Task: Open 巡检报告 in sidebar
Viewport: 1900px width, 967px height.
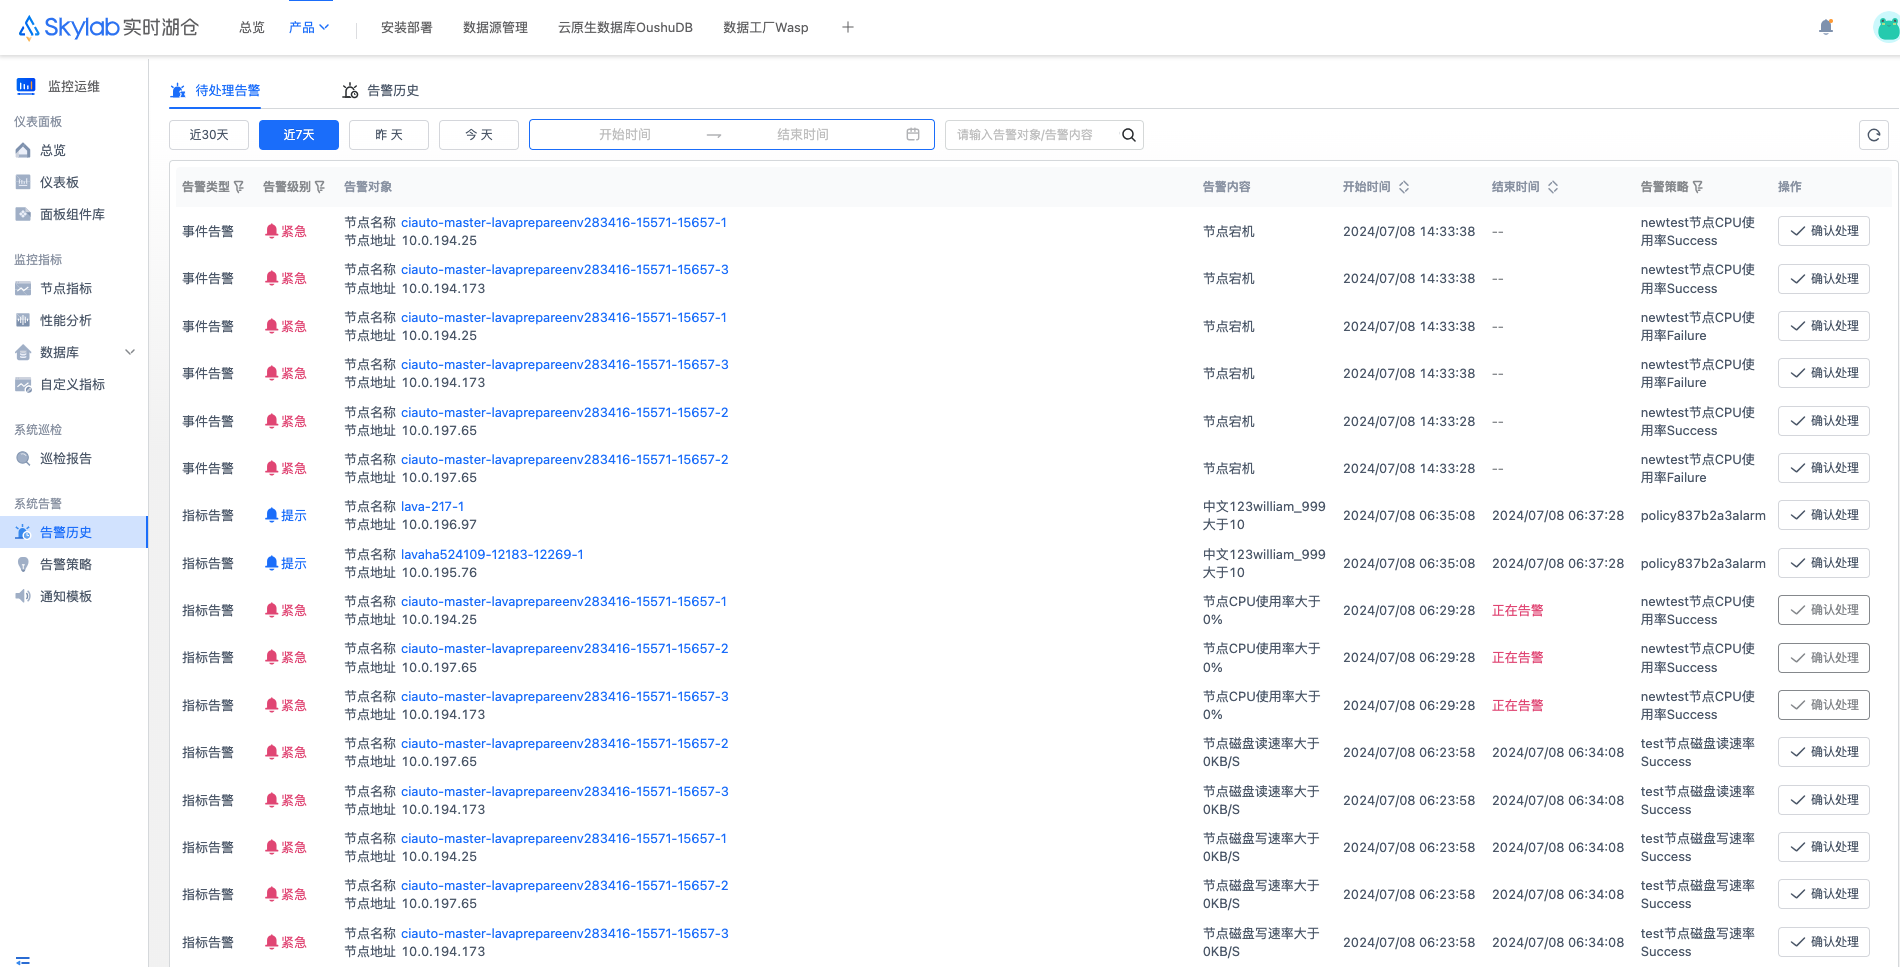Action: (x=66, y=458)
